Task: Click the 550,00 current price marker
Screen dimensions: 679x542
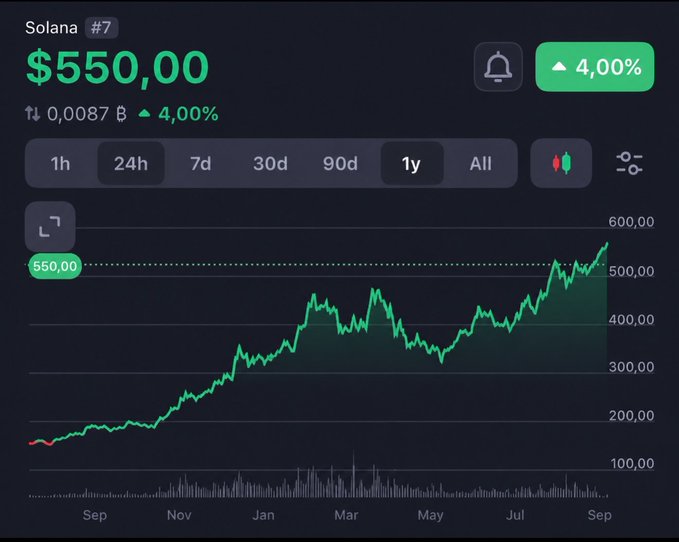Action: coord(55,266)
